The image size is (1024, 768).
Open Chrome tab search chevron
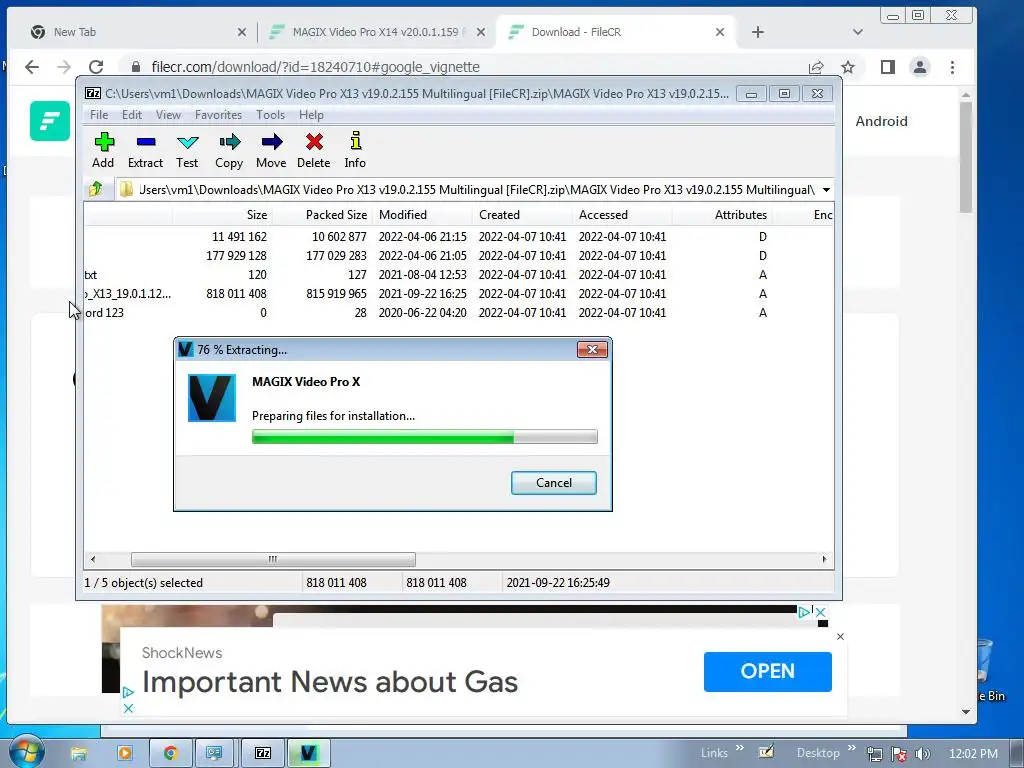tap(858, 32)
